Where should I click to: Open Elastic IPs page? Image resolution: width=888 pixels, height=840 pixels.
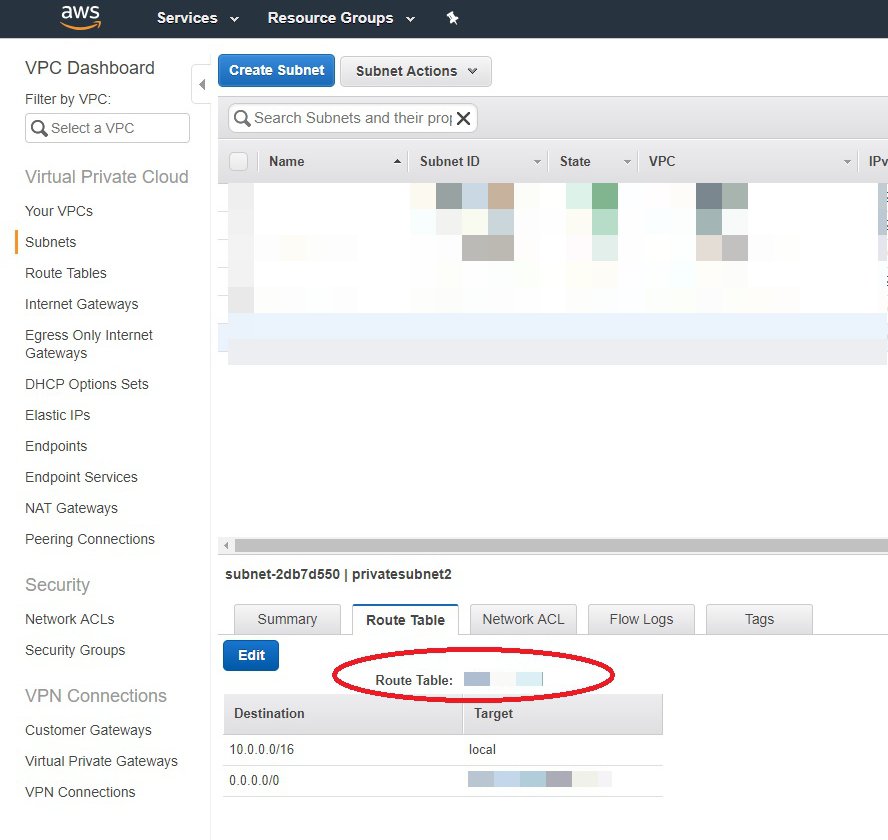pos(58,415)
